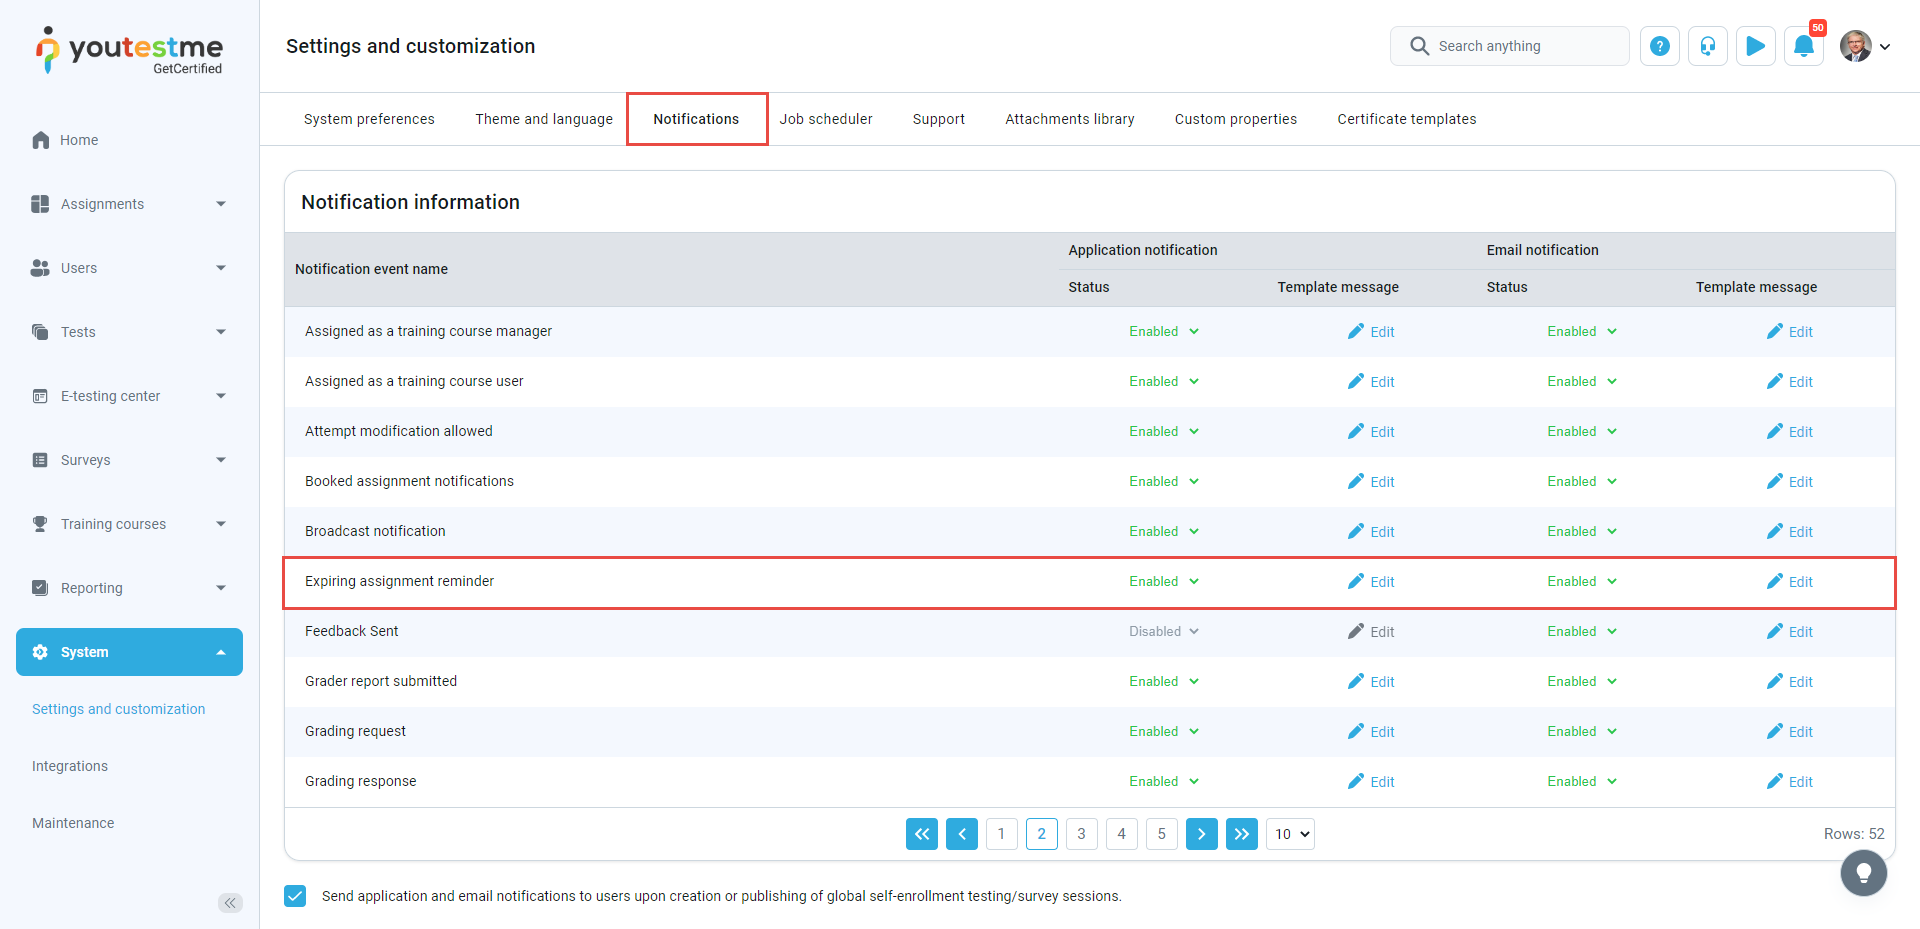The image size is (1920, 929).
Task: Click the lightbulb hint button
Action: [x=1863, y=873]
